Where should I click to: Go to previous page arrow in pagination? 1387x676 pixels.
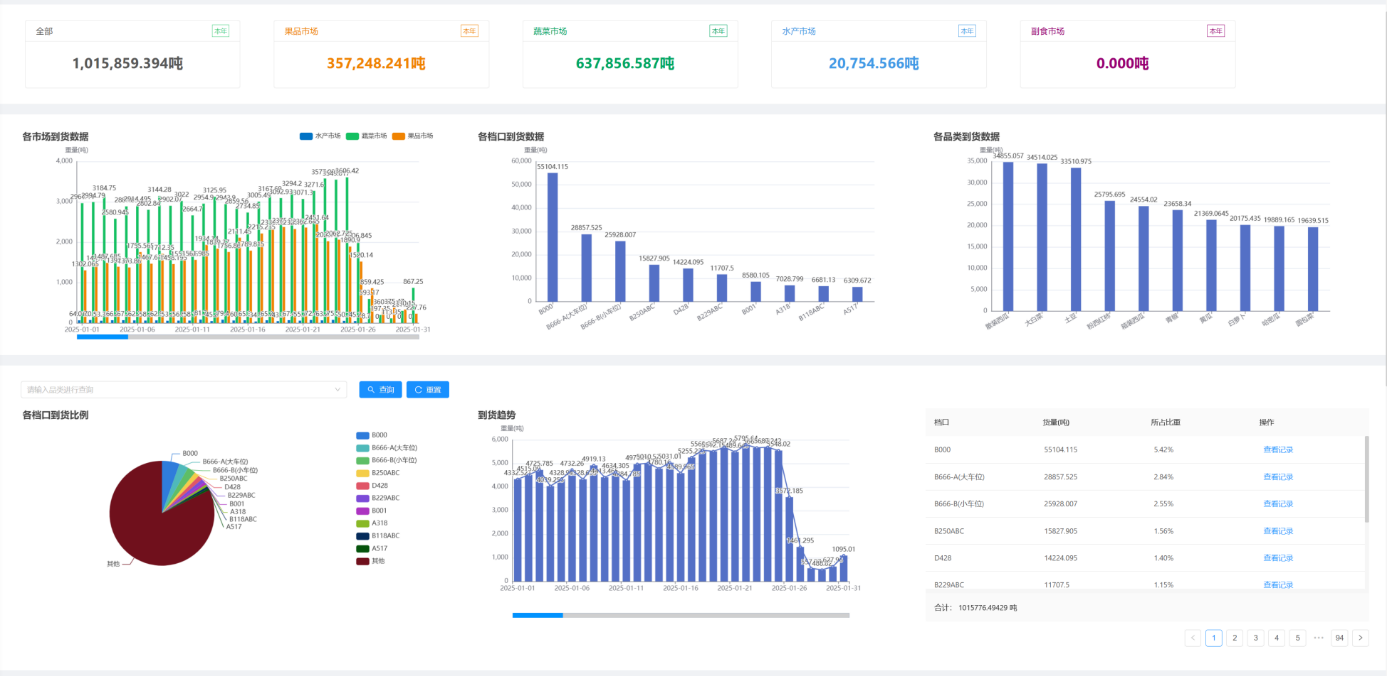pos(1192,638)
